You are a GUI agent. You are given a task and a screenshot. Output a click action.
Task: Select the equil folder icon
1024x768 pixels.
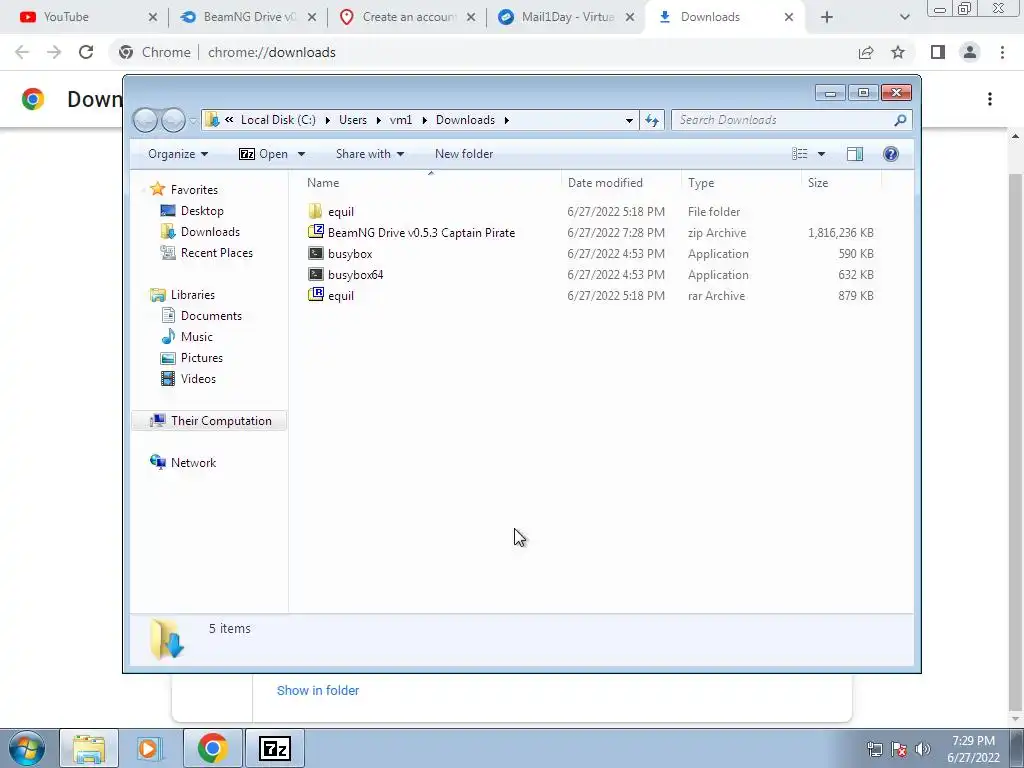coord(315,212)
